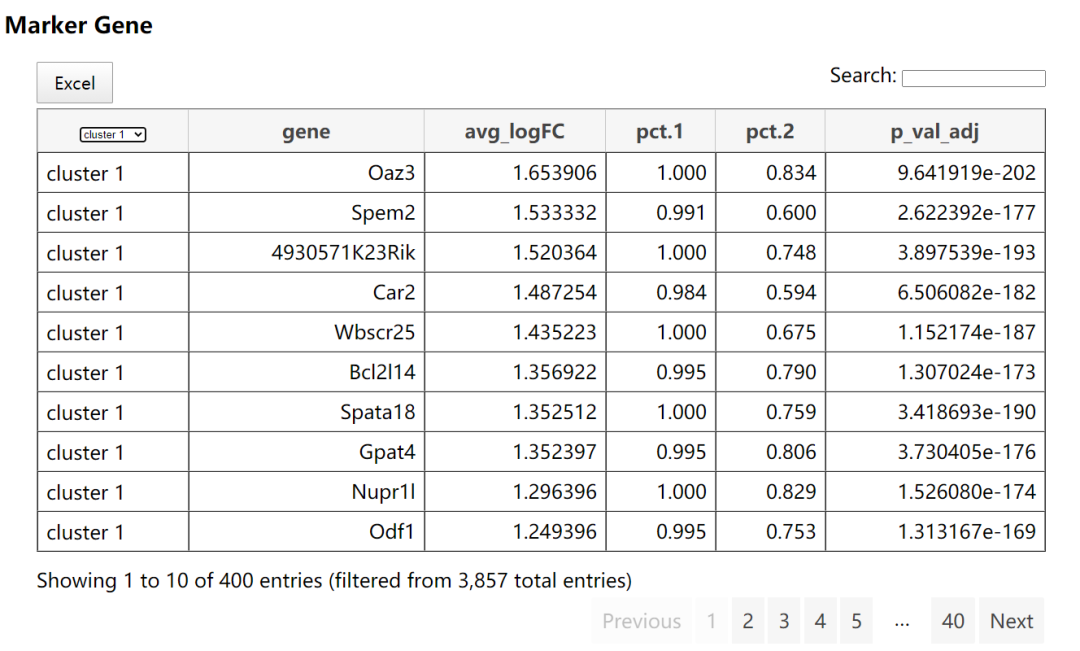Open page 5 of the table
This screenshot has width=1080, height=651.
pos(856,621)
